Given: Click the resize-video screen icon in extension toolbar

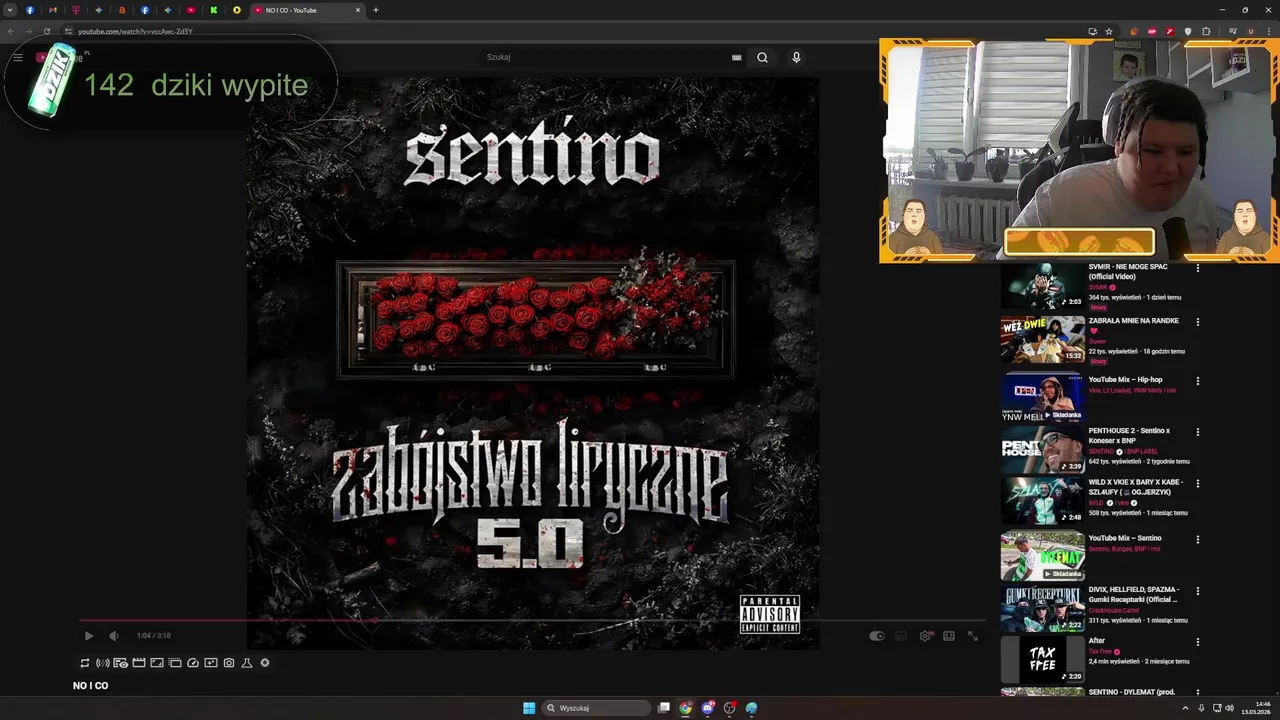Looking at the screenshot, I should (x=157, y=663).
